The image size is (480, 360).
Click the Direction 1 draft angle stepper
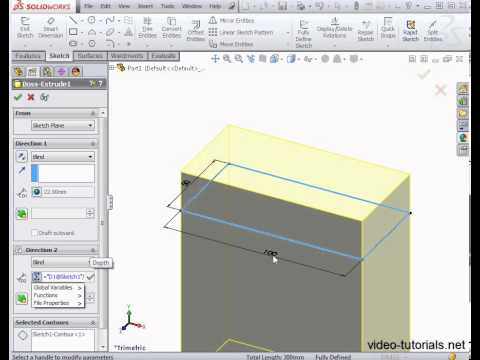point(90,213)
